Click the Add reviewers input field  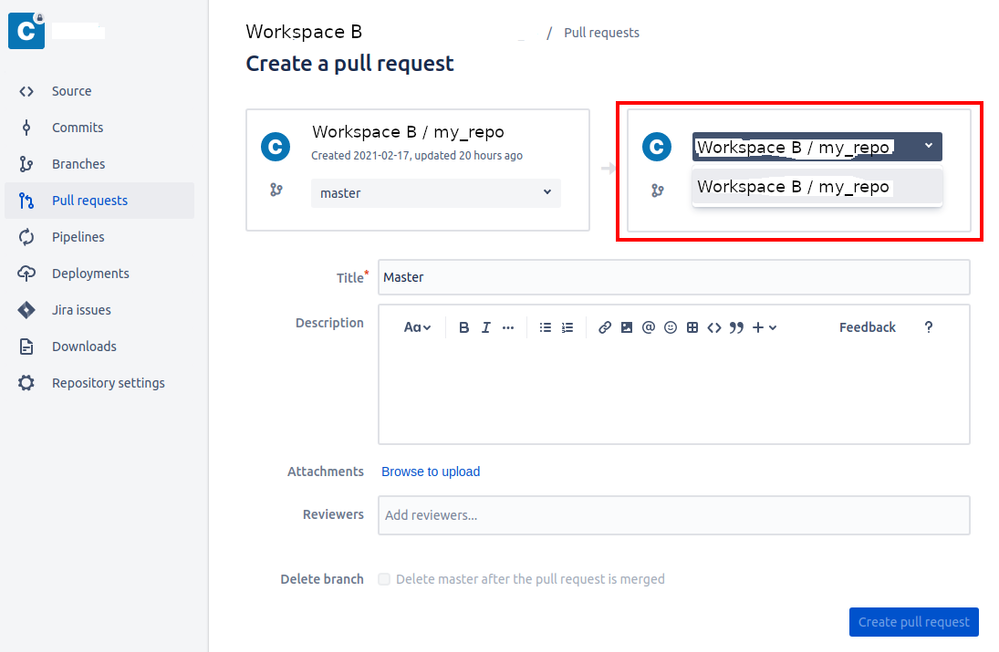tap(674, 515)
